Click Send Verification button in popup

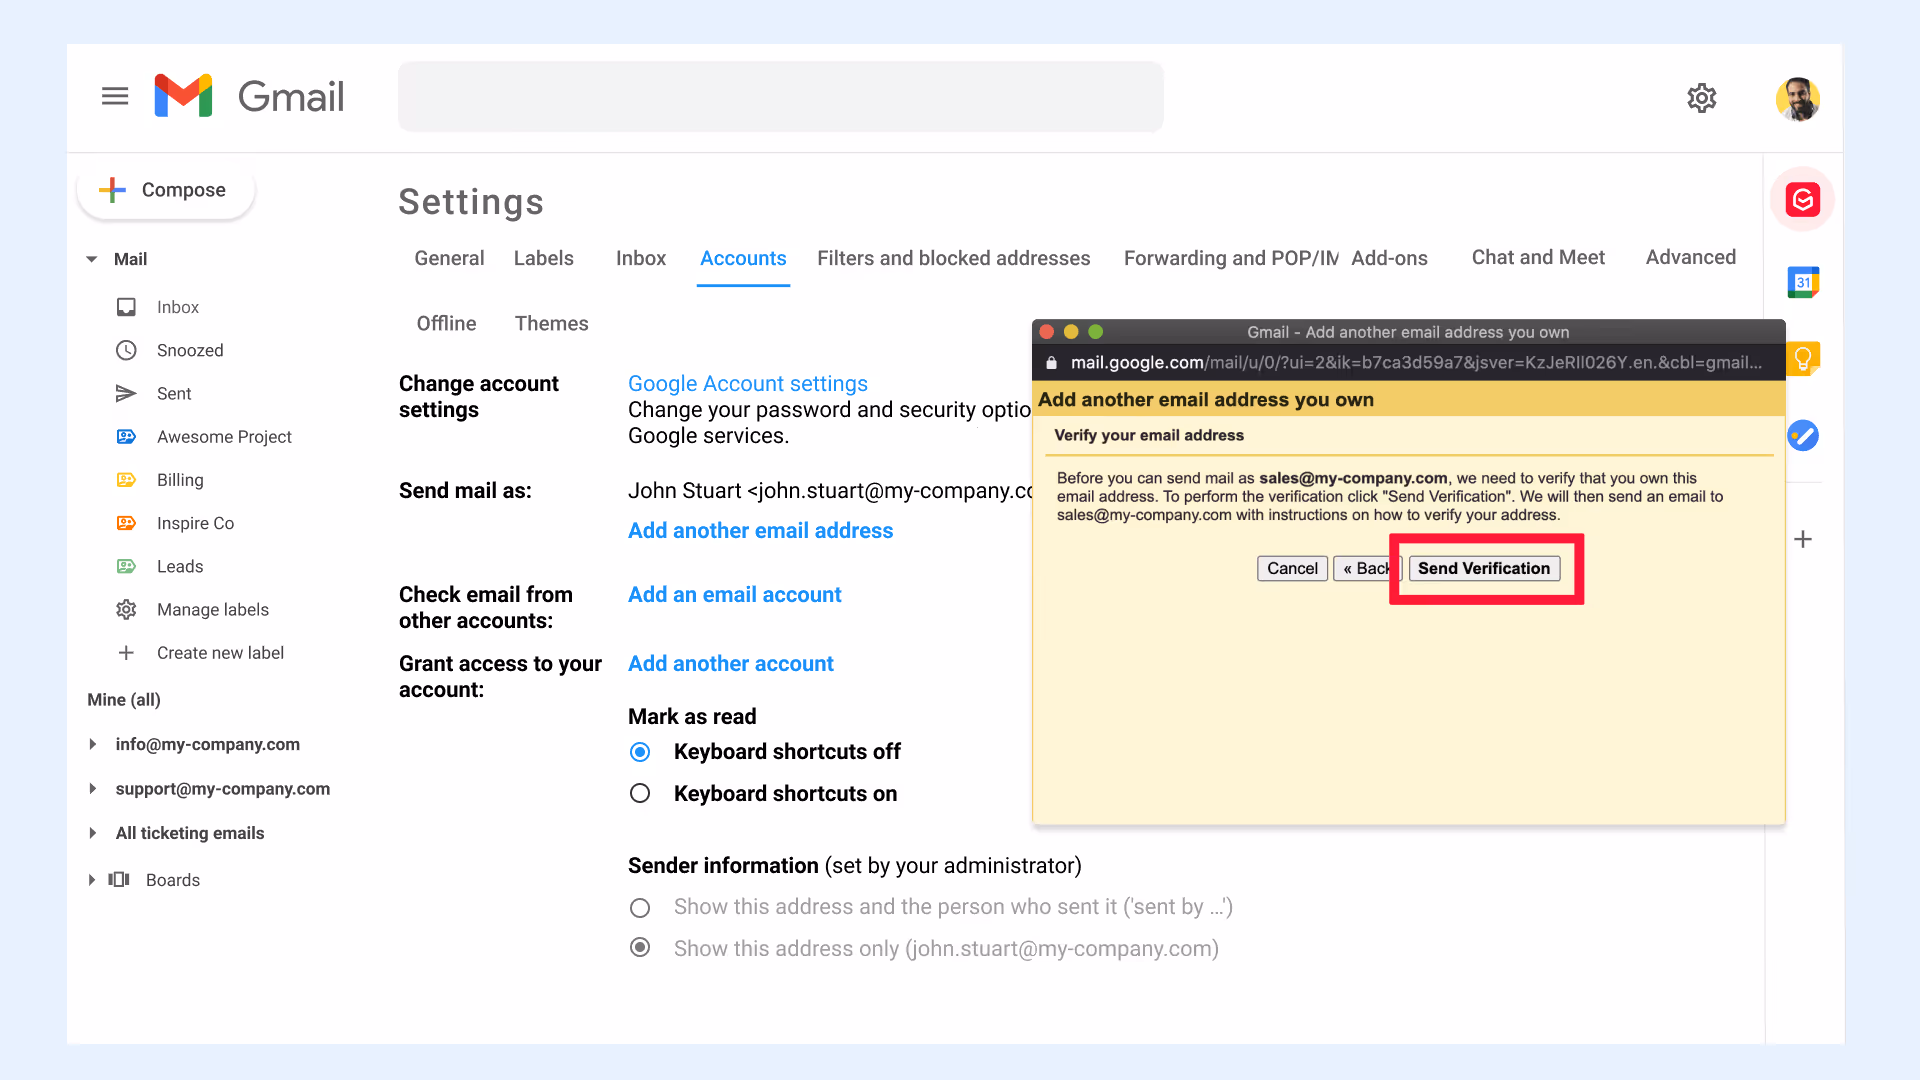coord(1484,568)
